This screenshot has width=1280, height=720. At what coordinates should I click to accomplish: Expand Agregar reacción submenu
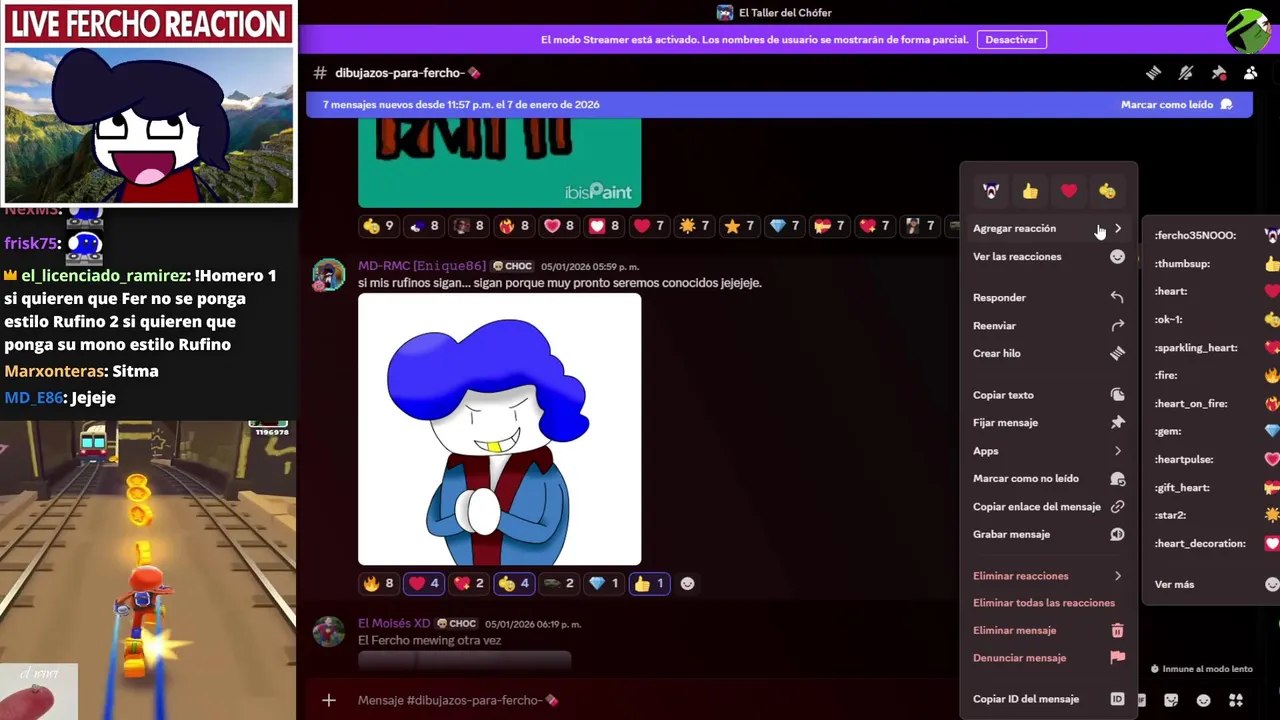point(1048,228)
